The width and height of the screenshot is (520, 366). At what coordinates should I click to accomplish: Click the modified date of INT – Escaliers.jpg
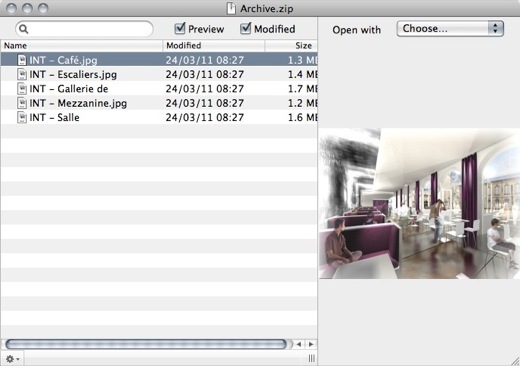205,74
